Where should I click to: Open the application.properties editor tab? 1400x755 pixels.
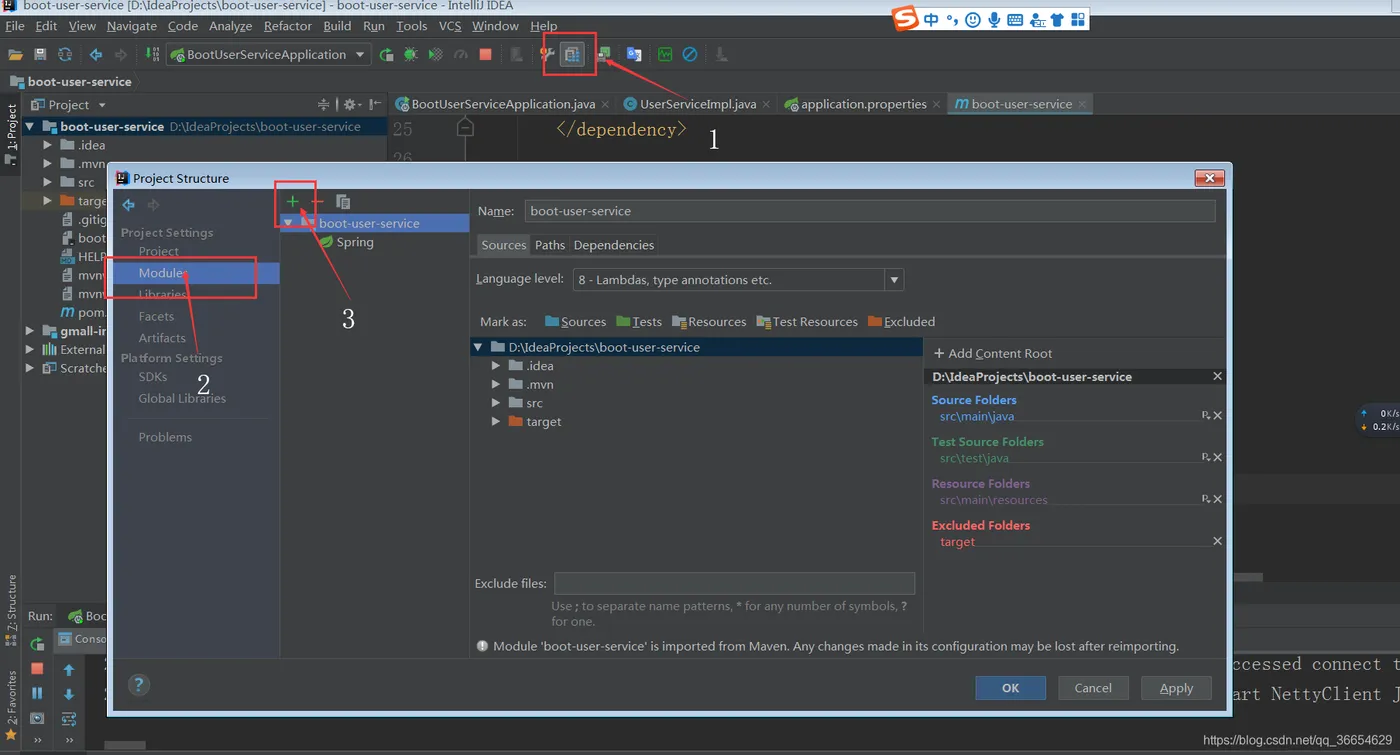864,104
